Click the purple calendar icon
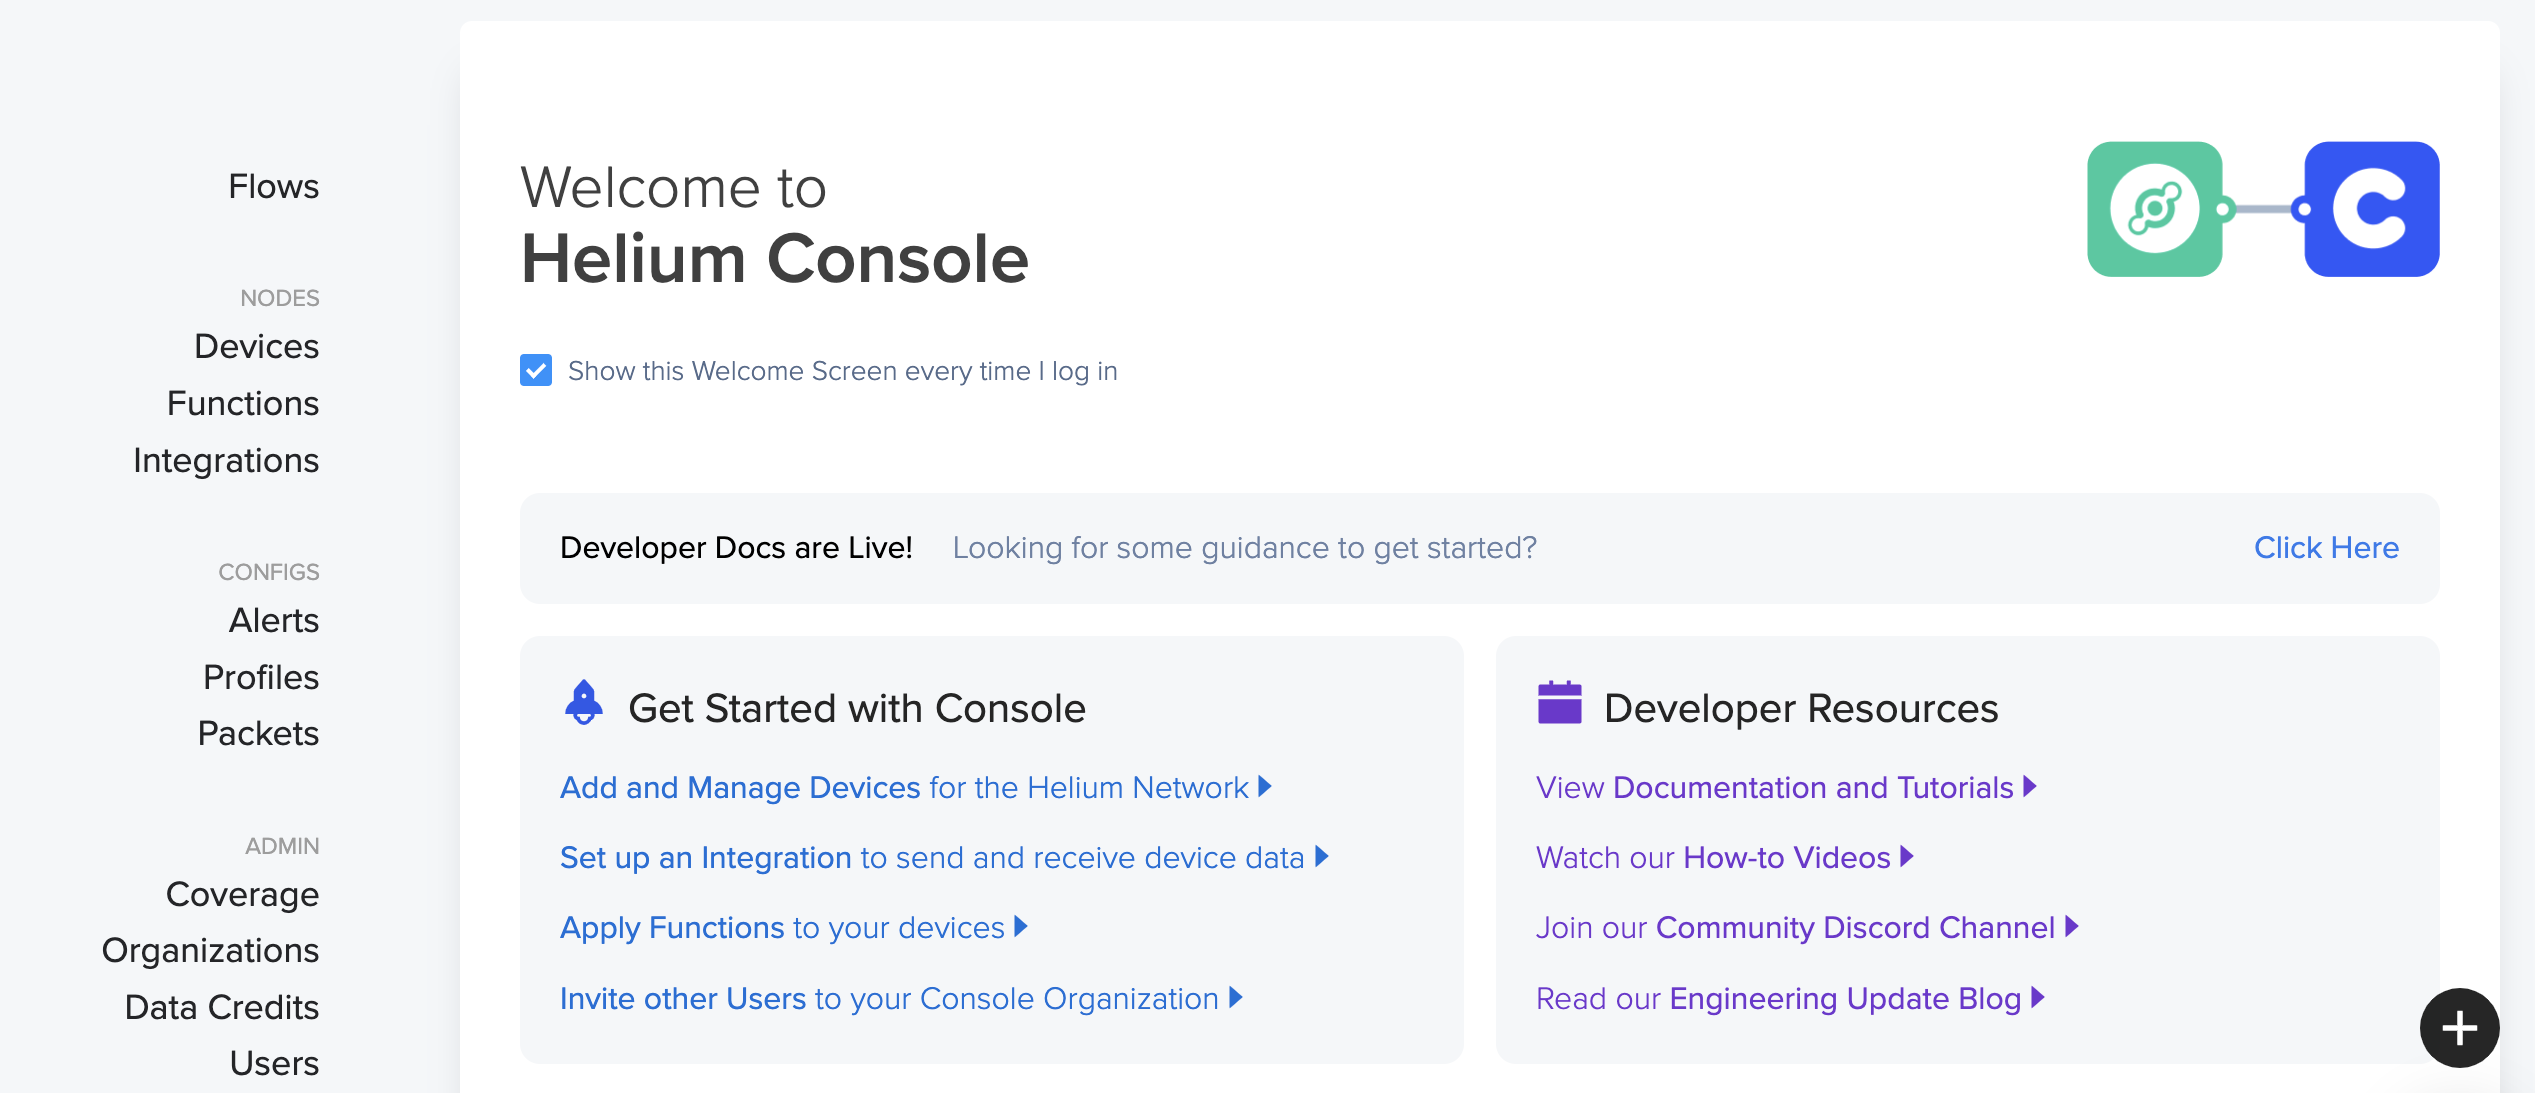The height and width of the screenshot is (1093, 2535). click(1559, 702)
